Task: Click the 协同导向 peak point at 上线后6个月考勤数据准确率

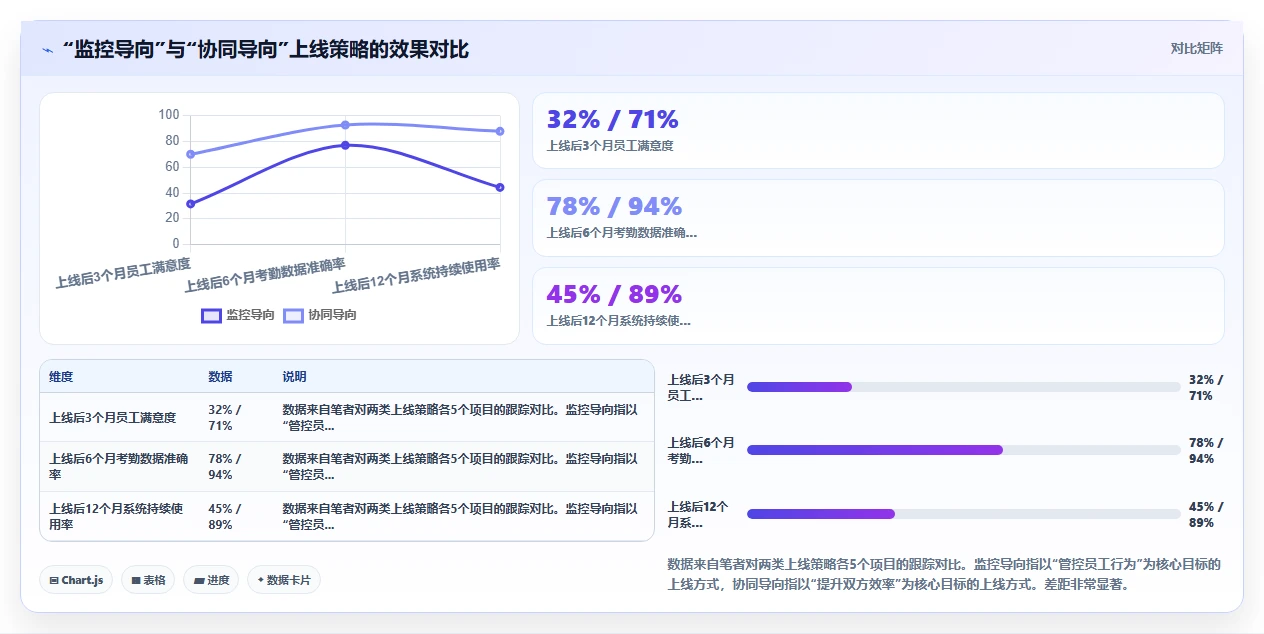Action: point(345,125)
